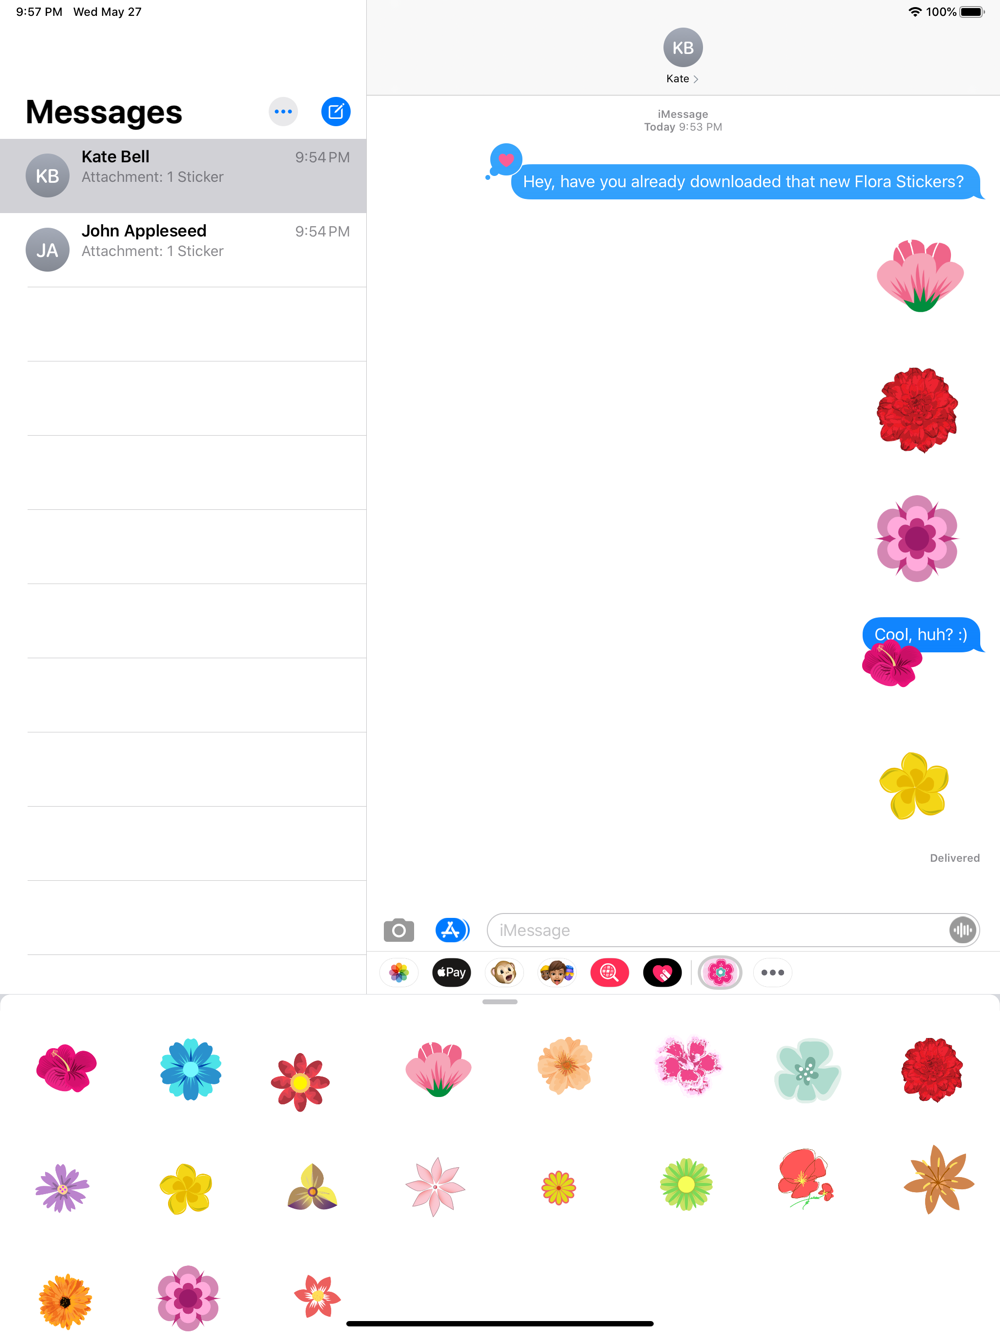This screenshot has width=1000, height=1334.
Task: Choose the green daisy sticker
Action: tap(686, 1186)
